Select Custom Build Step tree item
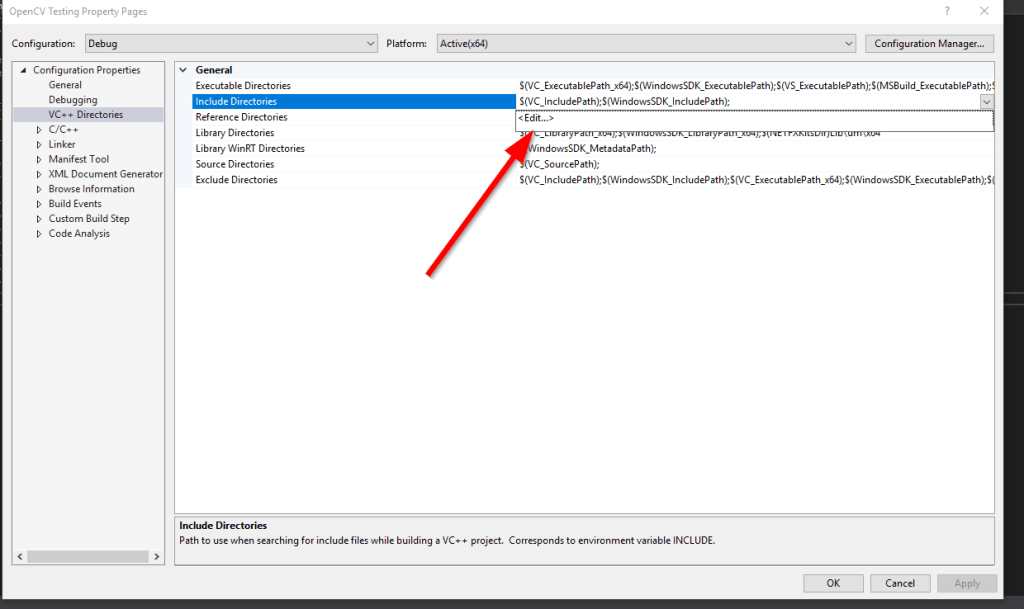1024x609 pixels. click(89, 219)
